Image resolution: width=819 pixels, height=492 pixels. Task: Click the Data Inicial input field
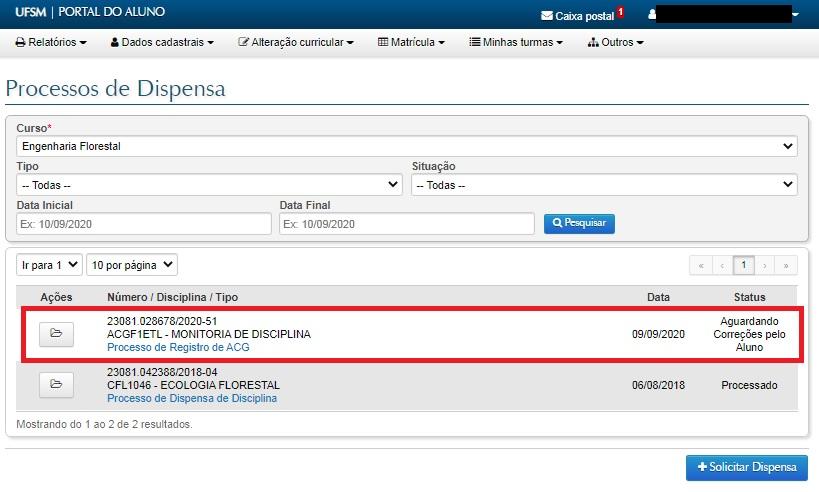pos(144,224)
